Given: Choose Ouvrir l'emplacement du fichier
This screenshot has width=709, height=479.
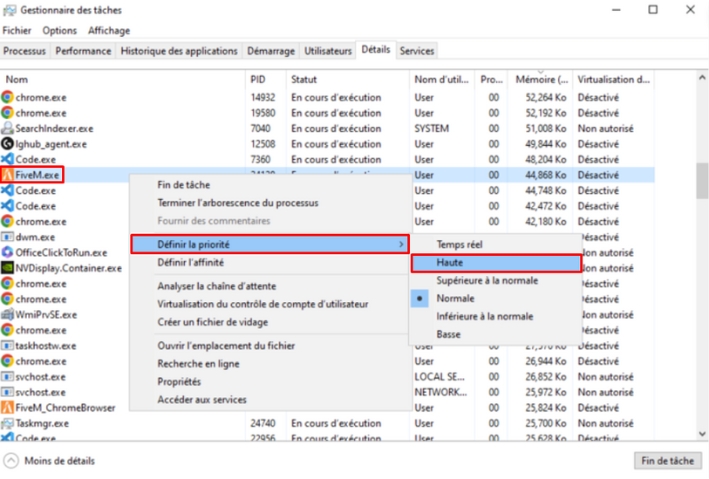Looking at the screenshot, I should tap(225, 345).
